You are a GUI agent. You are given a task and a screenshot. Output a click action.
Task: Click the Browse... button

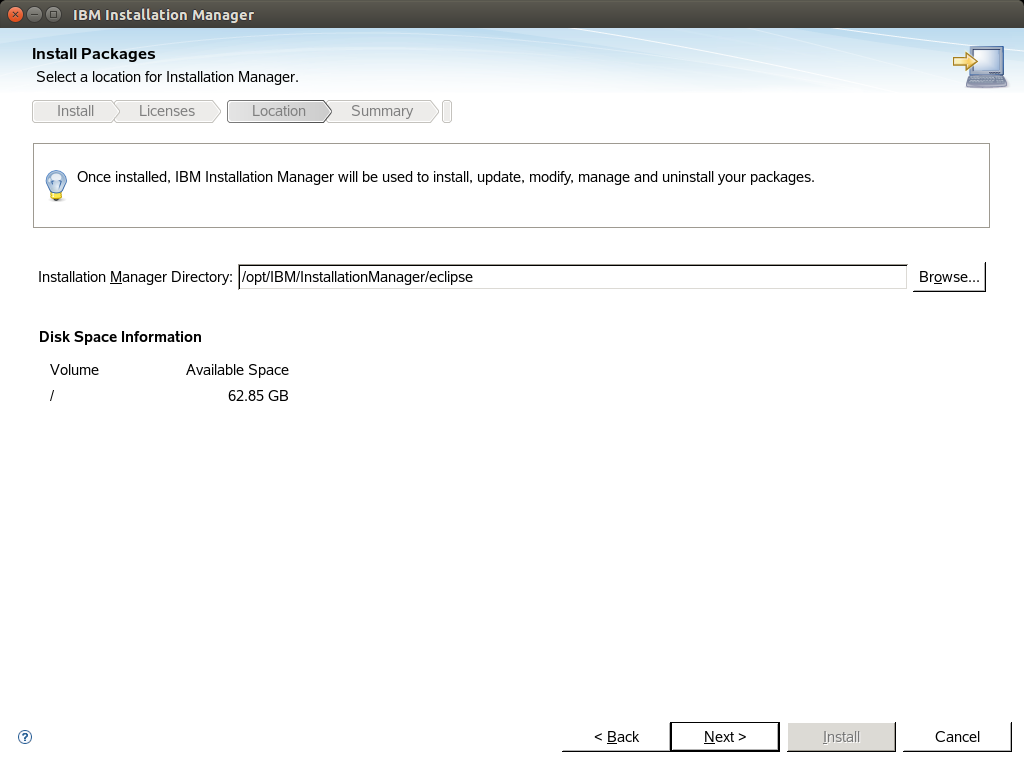pos(949,277)
